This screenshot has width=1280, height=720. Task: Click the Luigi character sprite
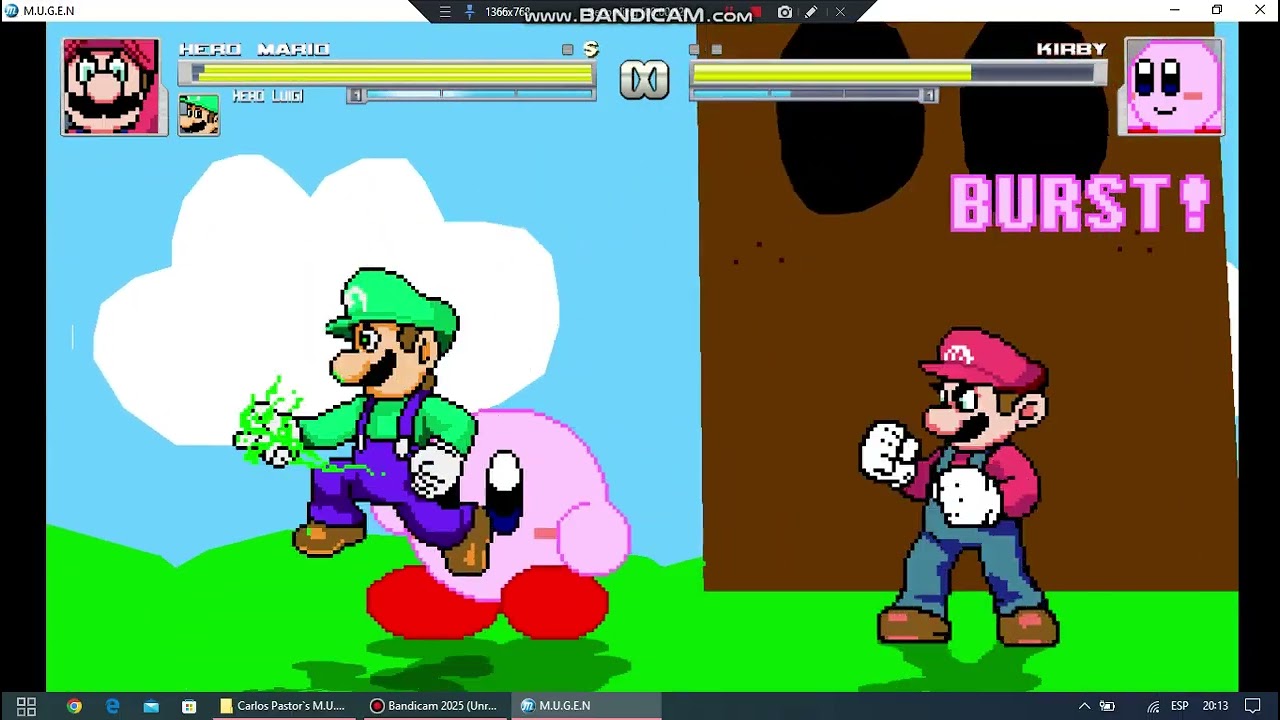point(390,420)
